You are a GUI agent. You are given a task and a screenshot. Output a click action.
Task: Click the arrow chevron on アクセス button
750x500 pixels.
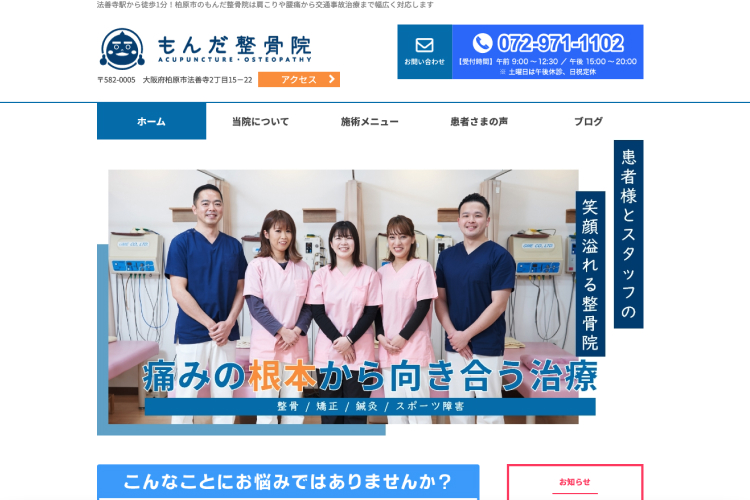333,80
